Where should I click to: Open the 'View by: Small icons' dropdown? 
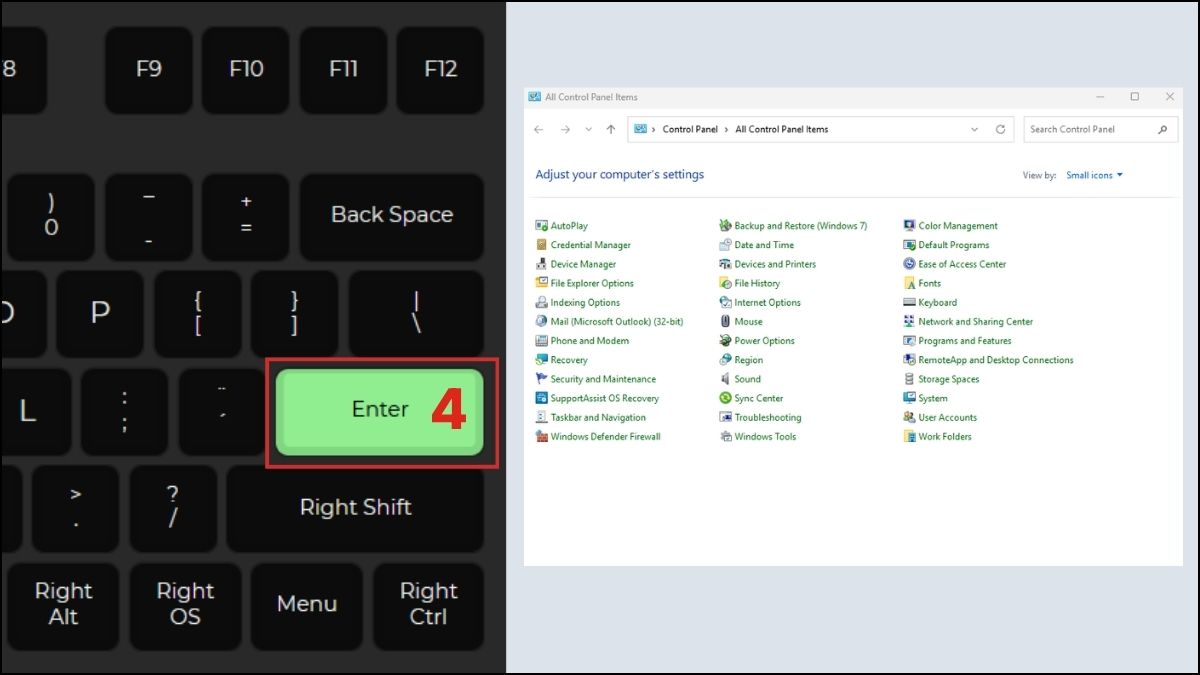tap(1094, 175)
